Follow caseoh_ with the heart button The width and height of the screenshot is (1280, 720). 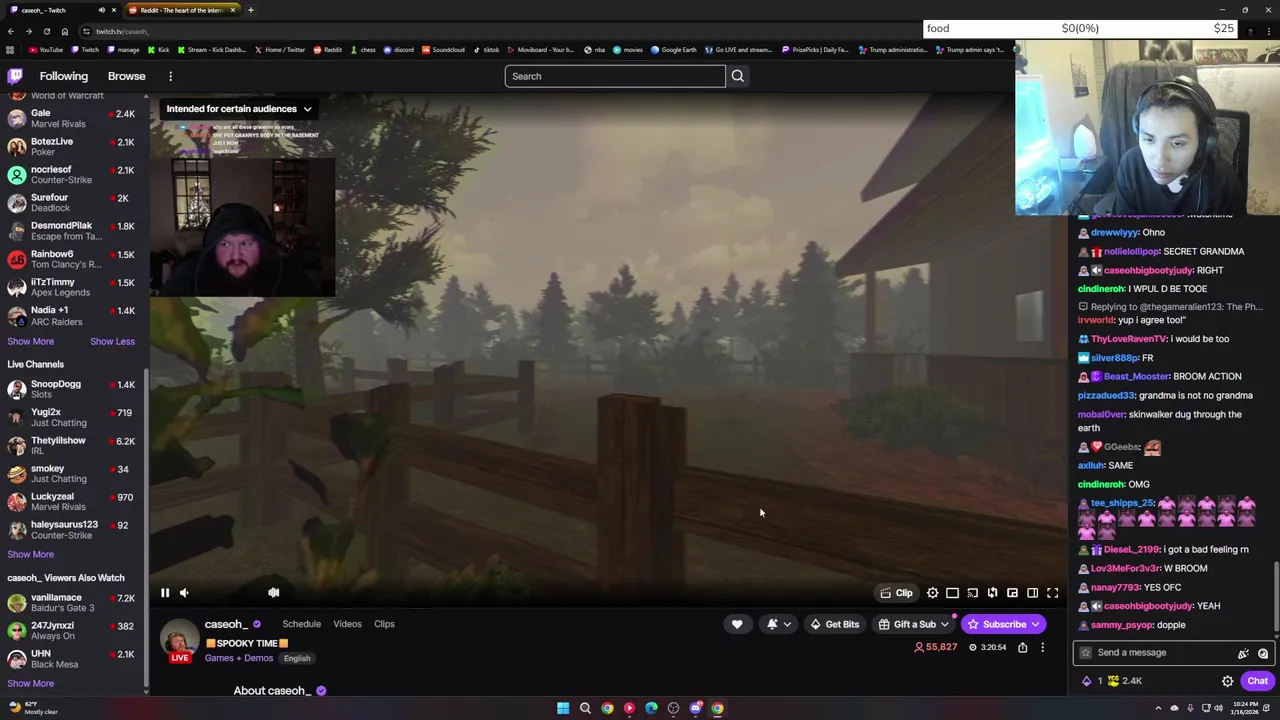click(x=737, y=624)
